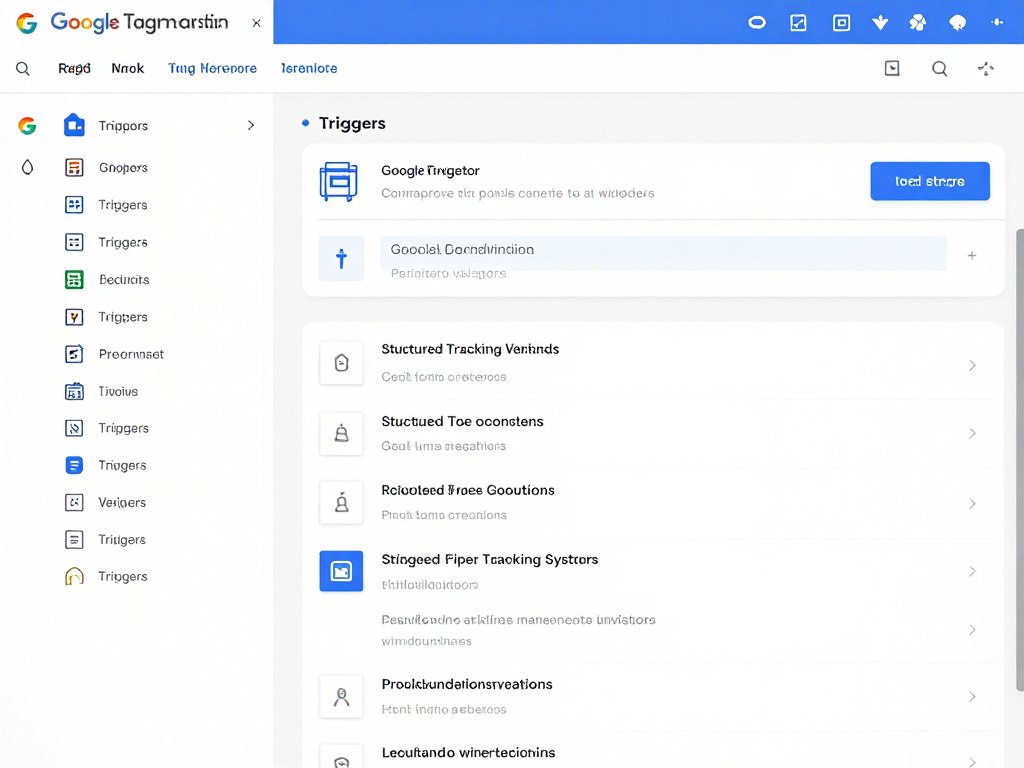
Task: Click the yellow arch icon at the sidebar bottom
Action: tap(74, 576)
